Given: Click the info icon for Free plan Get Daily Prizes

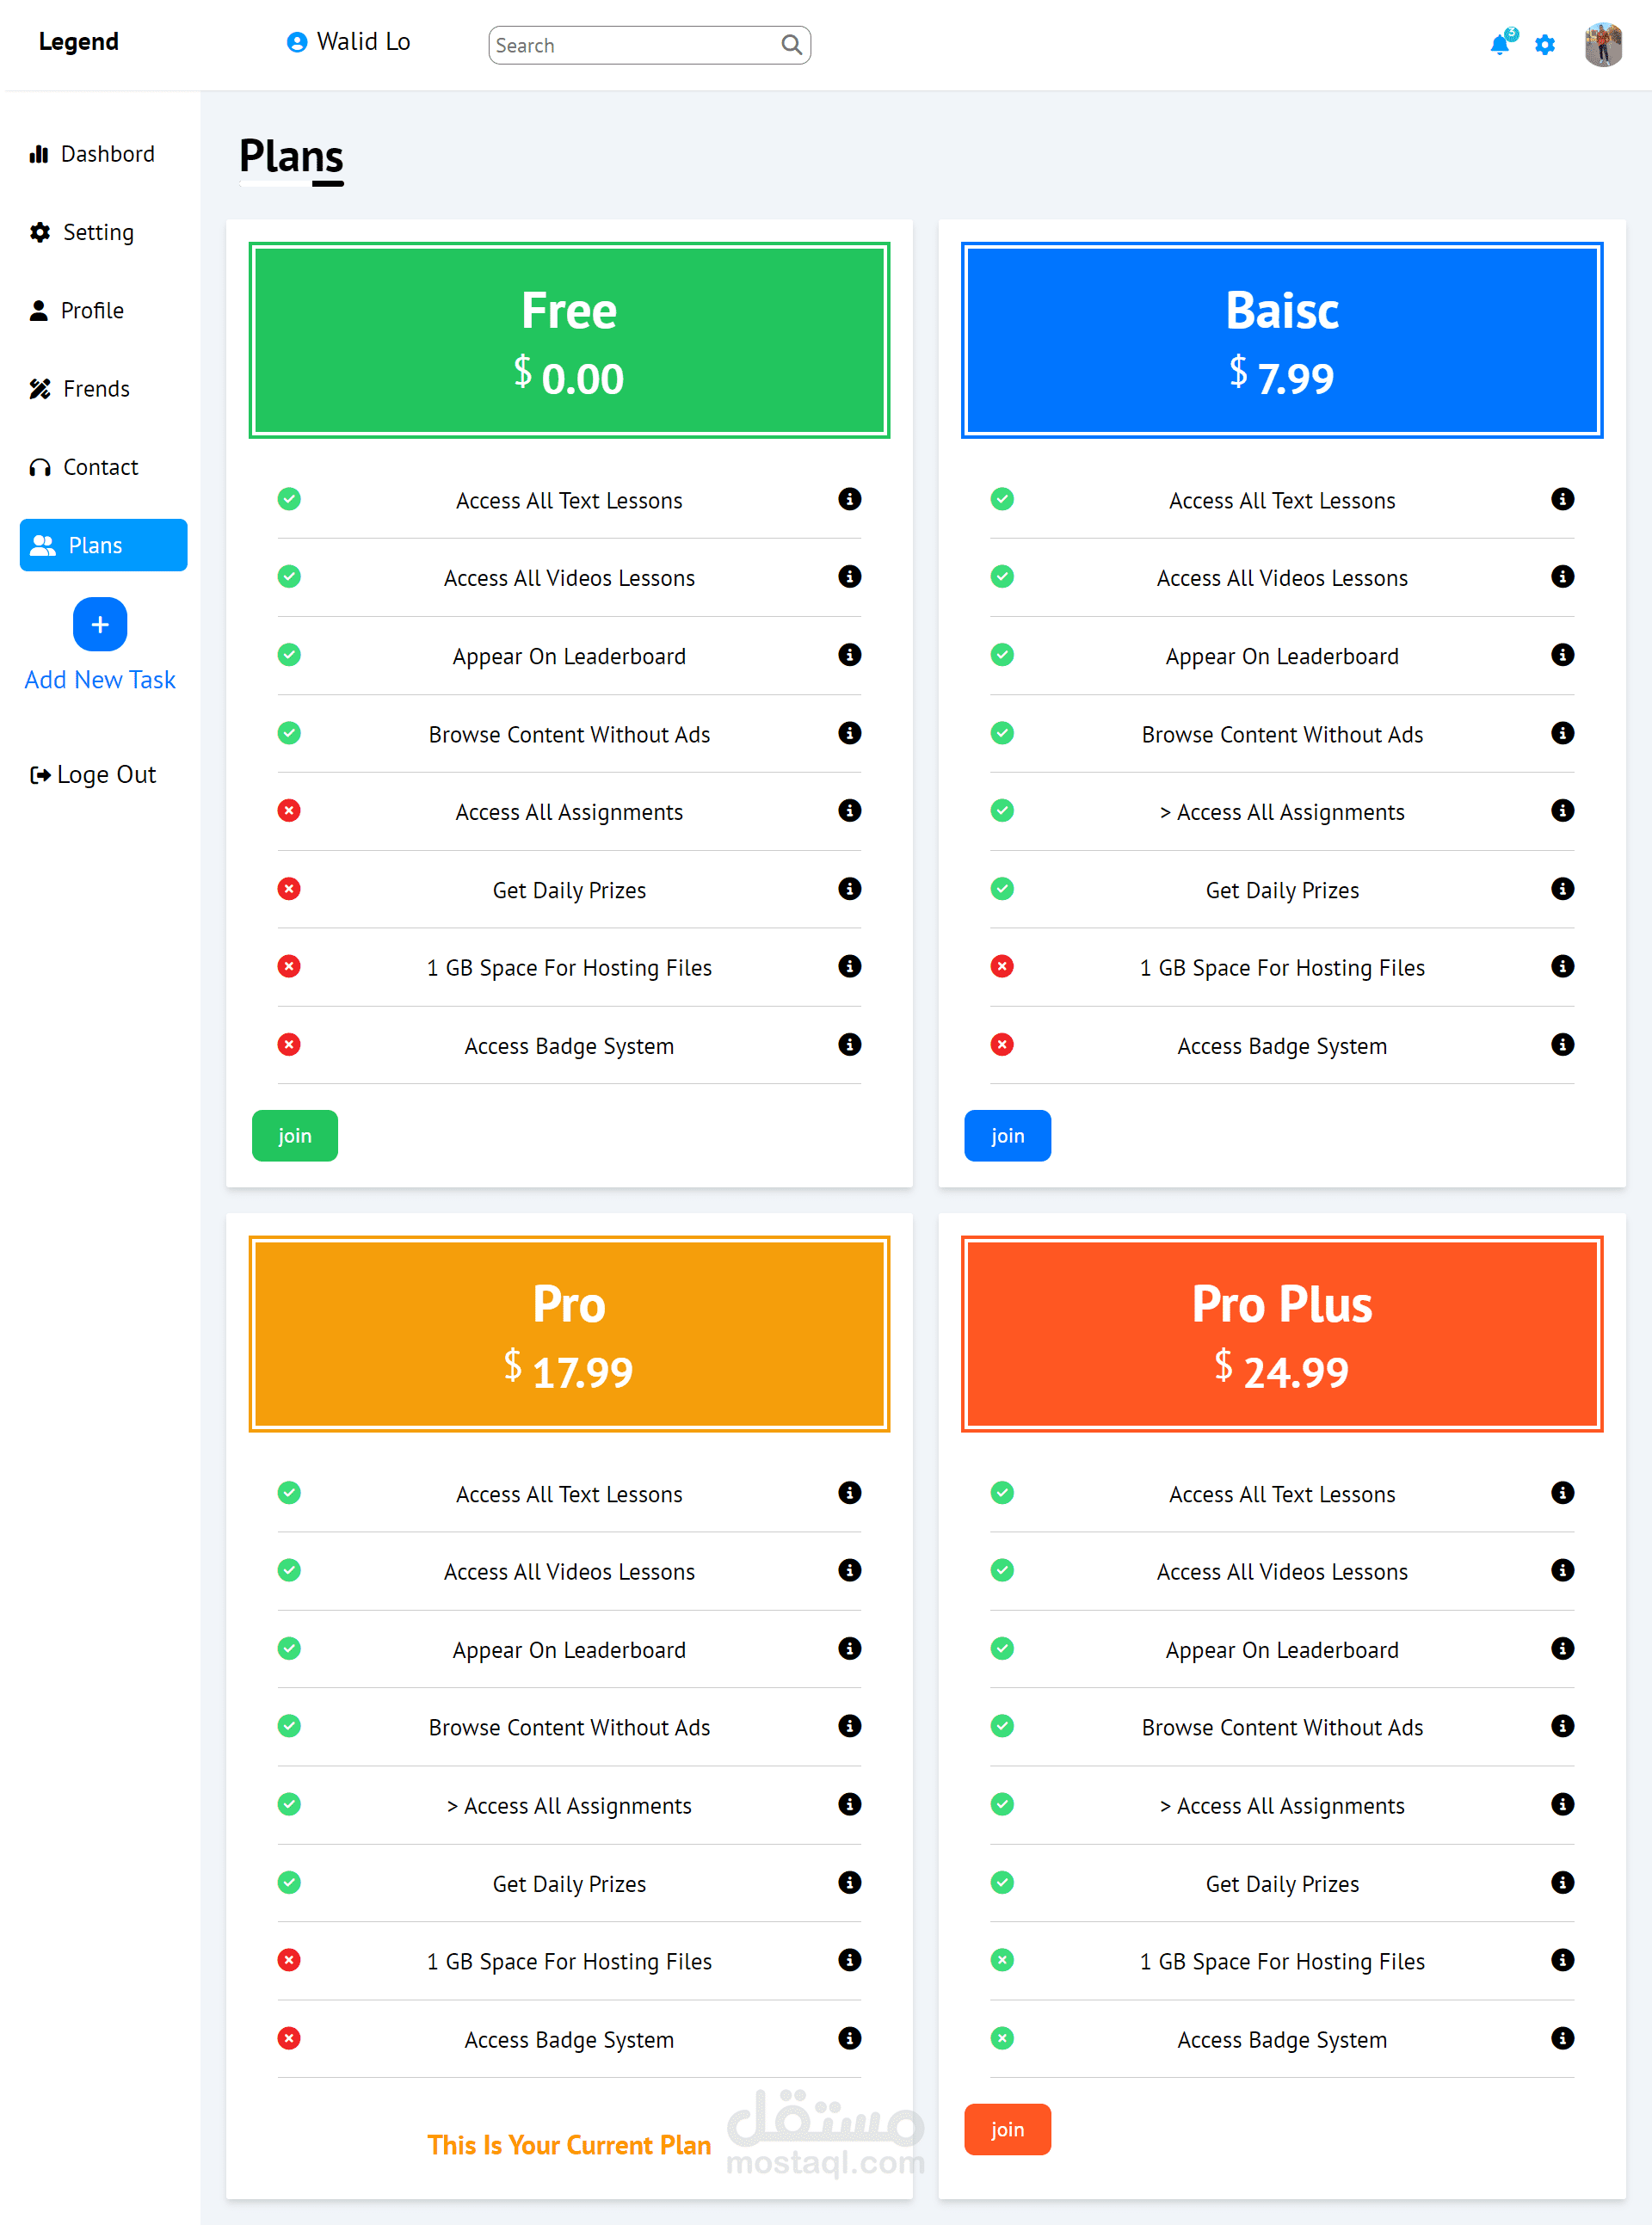Looking at the screenshot, I should click(849, 888).
